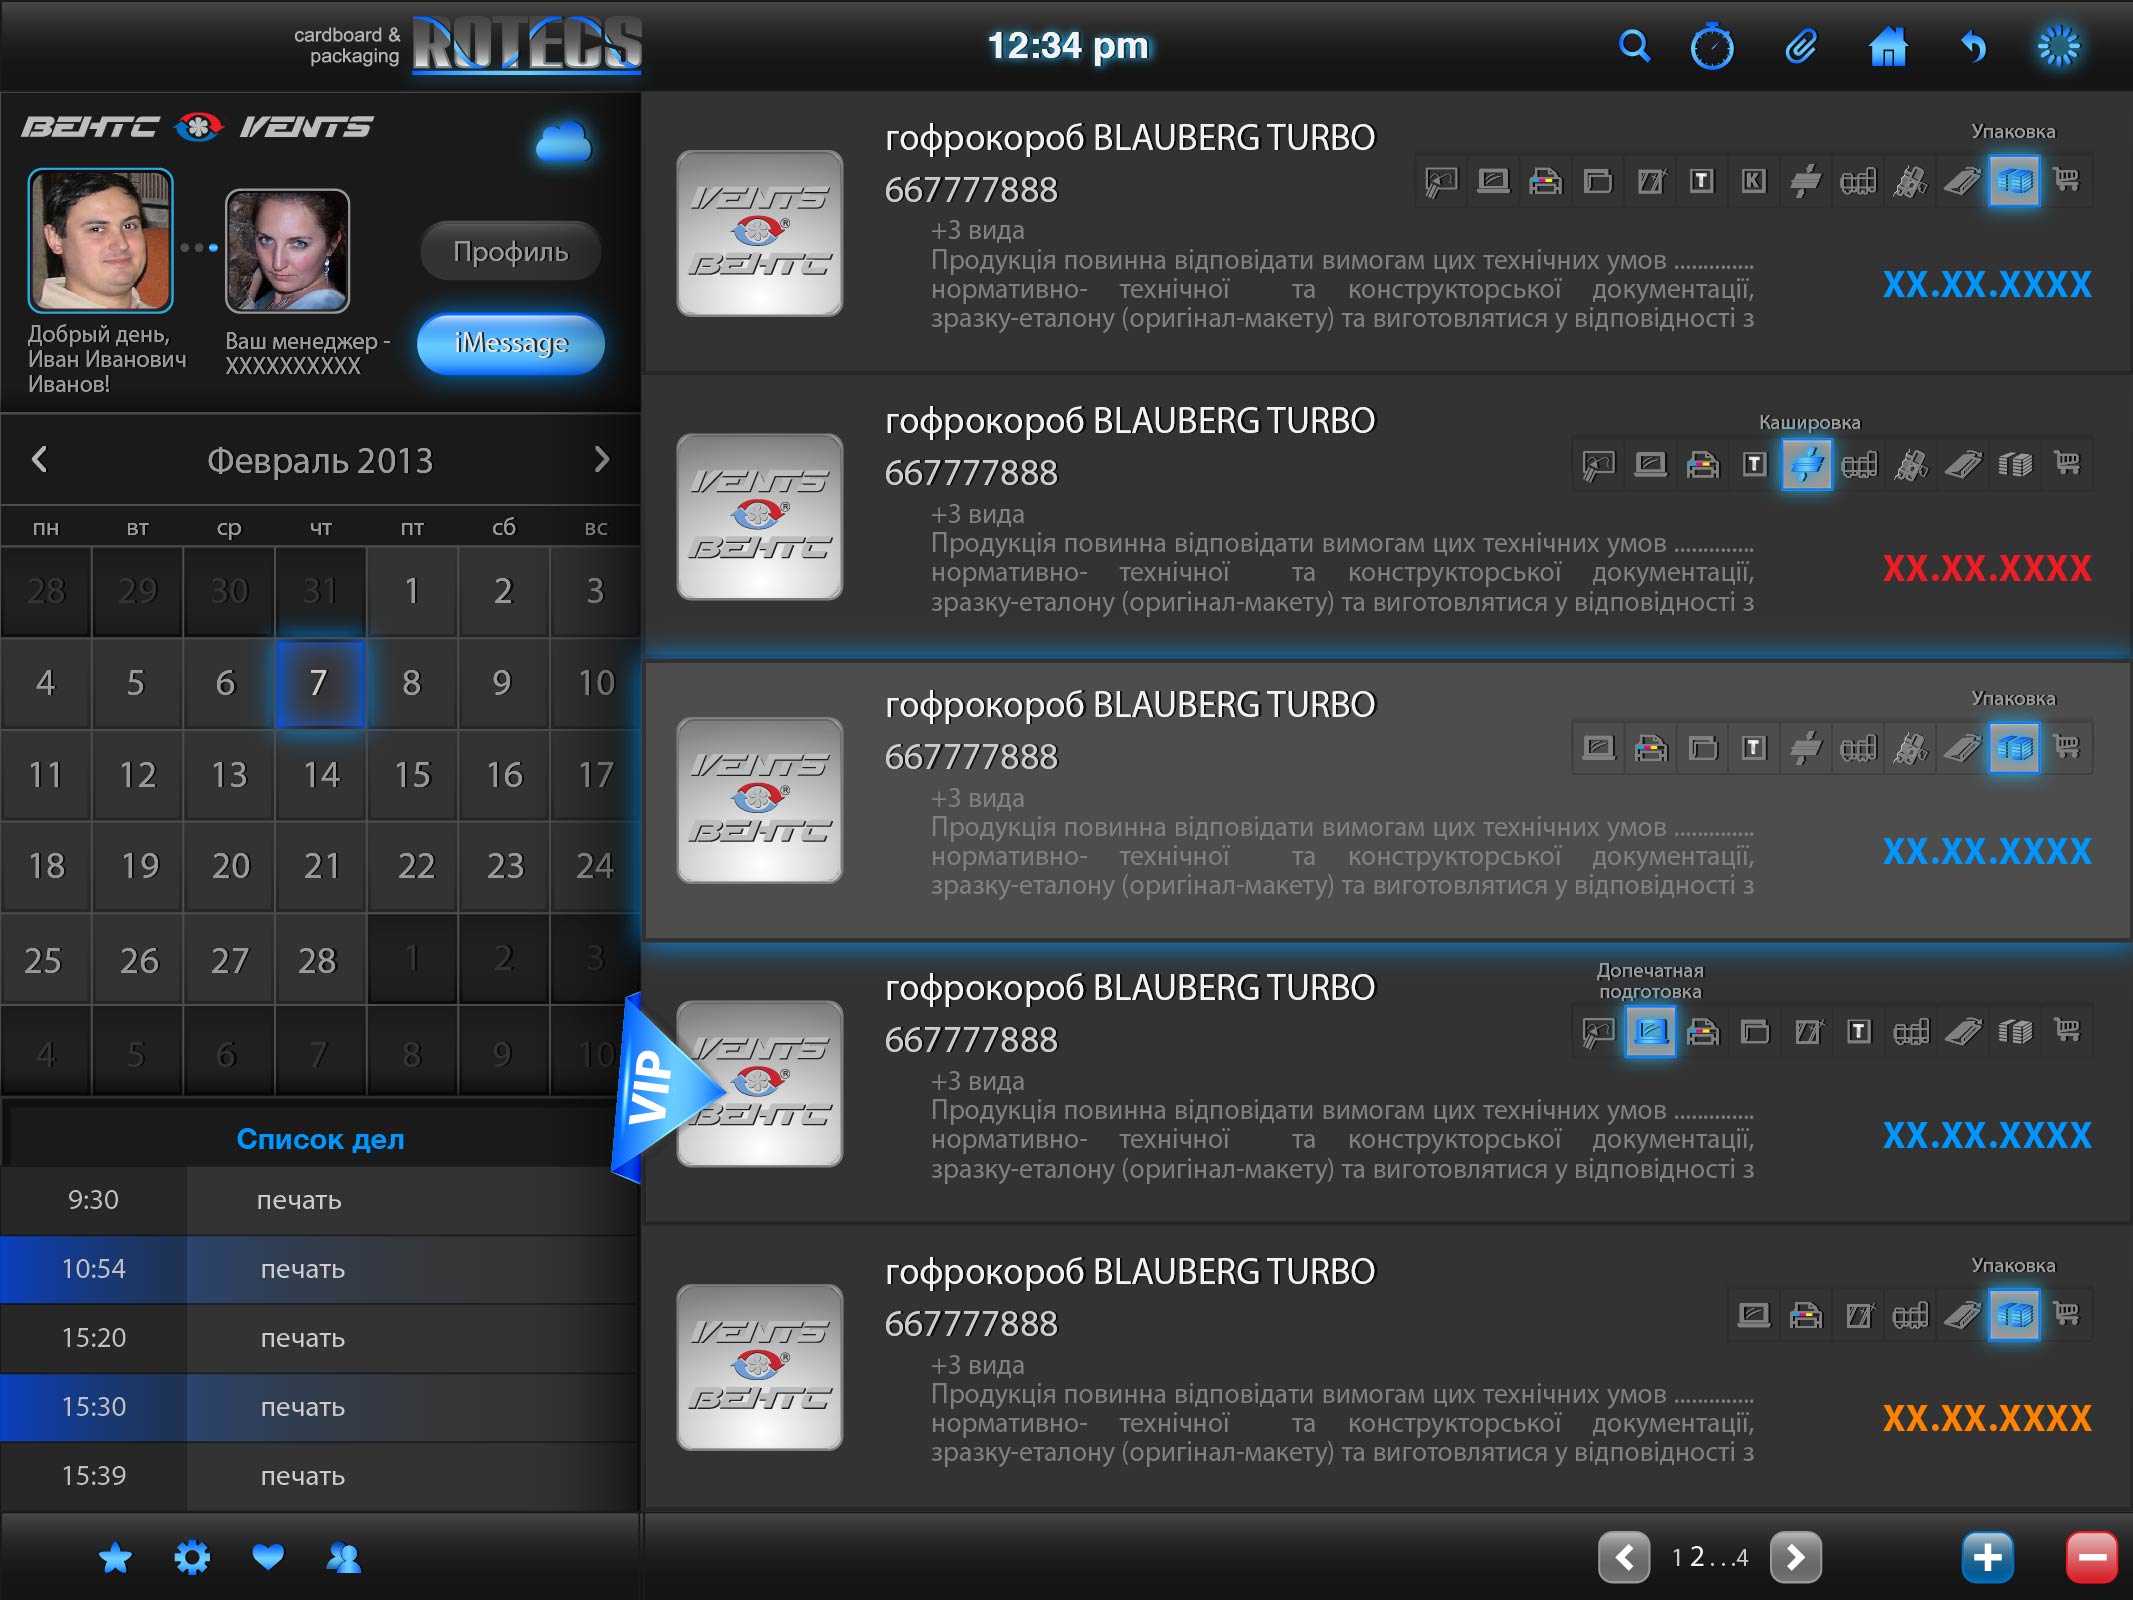
Task: Click the ROTECS logo
Action: point(526,45)
